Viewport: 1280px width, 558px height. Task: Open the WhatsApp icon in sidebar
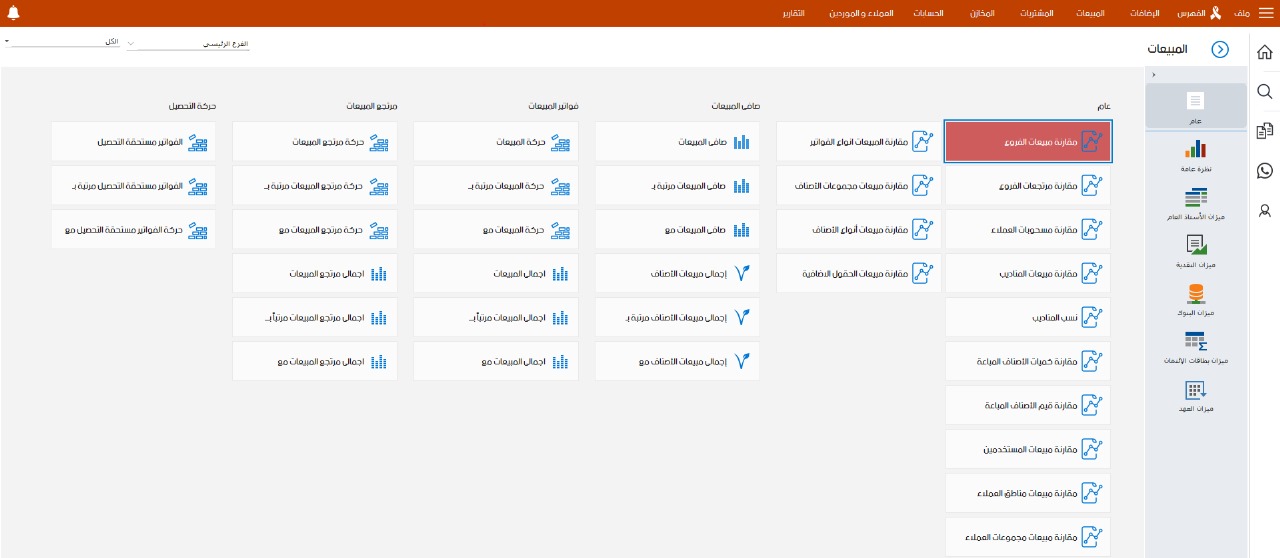(1264, 171)
